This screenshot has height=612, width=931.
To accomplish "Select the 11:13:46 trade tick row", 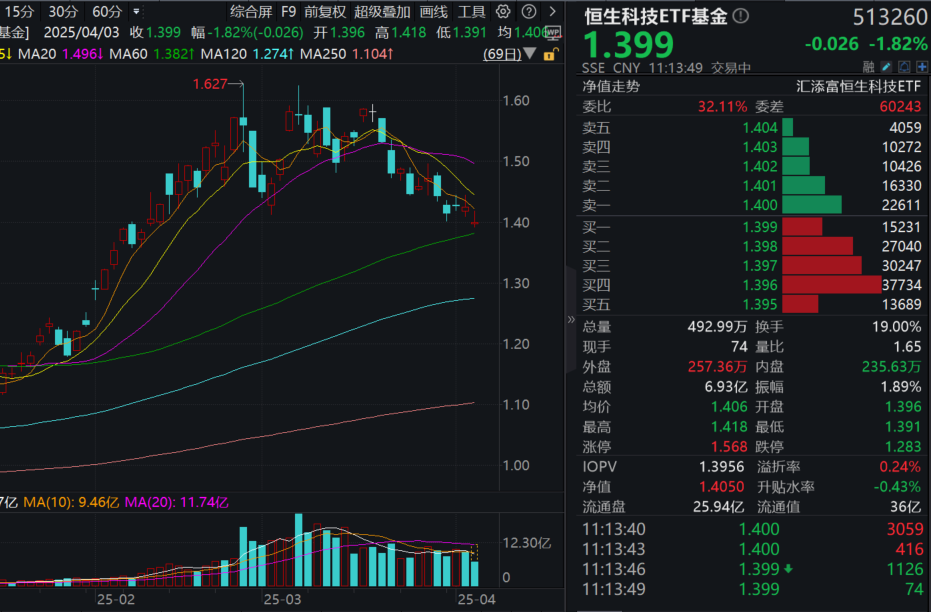I will (x=753, y=569).
